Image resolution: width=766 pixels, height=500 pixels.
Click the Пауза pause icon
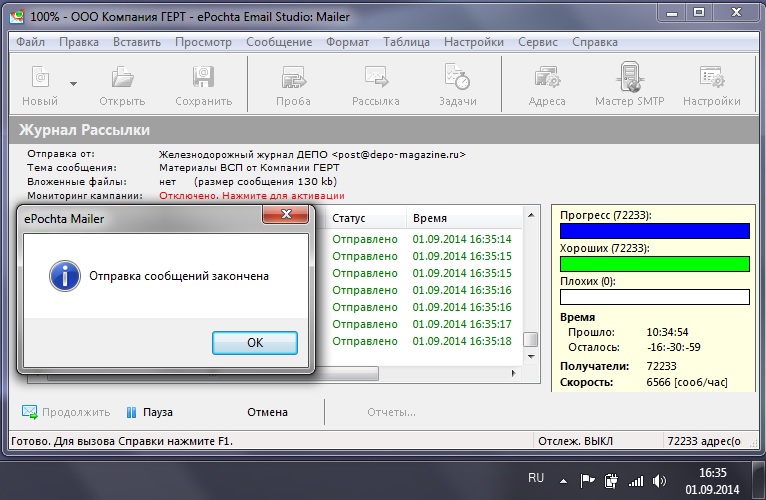click(131, 413)
